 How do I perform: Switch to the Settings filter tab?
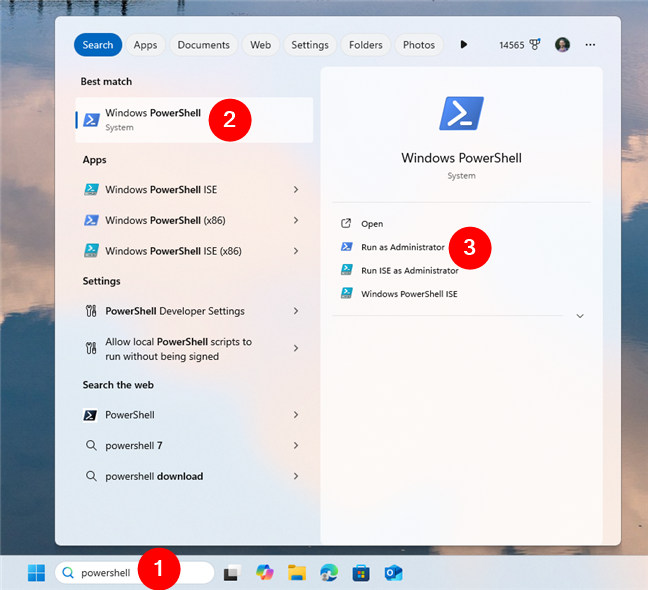coord(310,45)
